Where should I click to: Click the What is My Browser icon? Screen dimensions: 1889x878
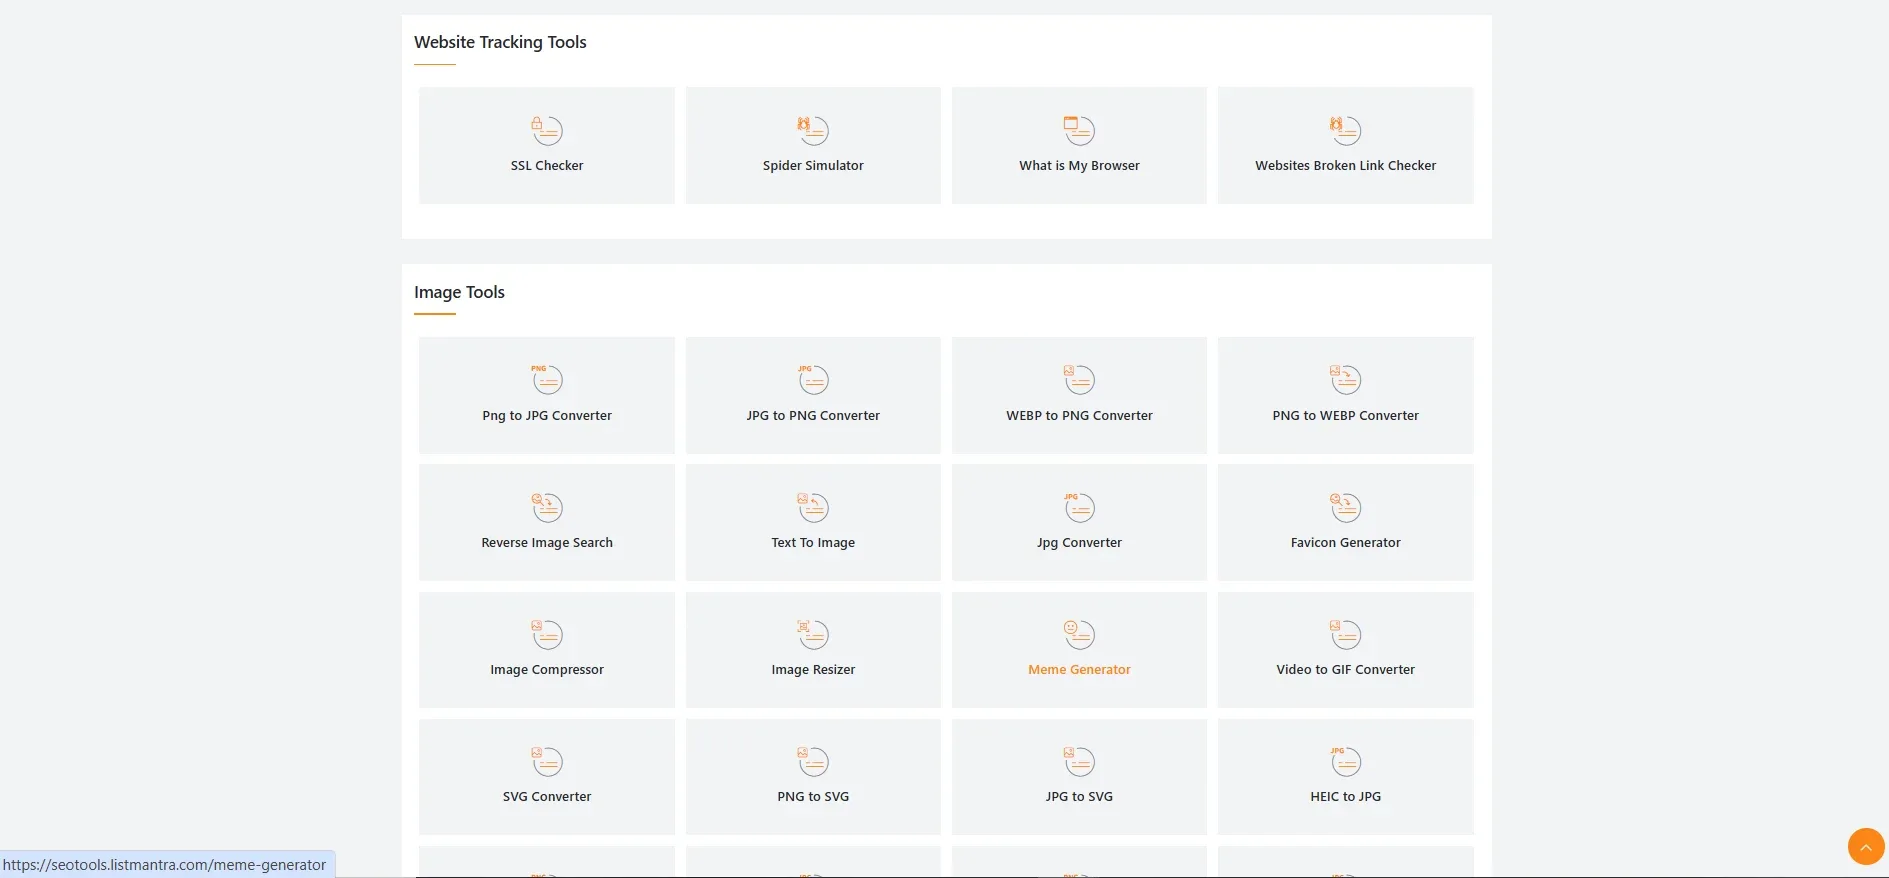click(1079, 130)
